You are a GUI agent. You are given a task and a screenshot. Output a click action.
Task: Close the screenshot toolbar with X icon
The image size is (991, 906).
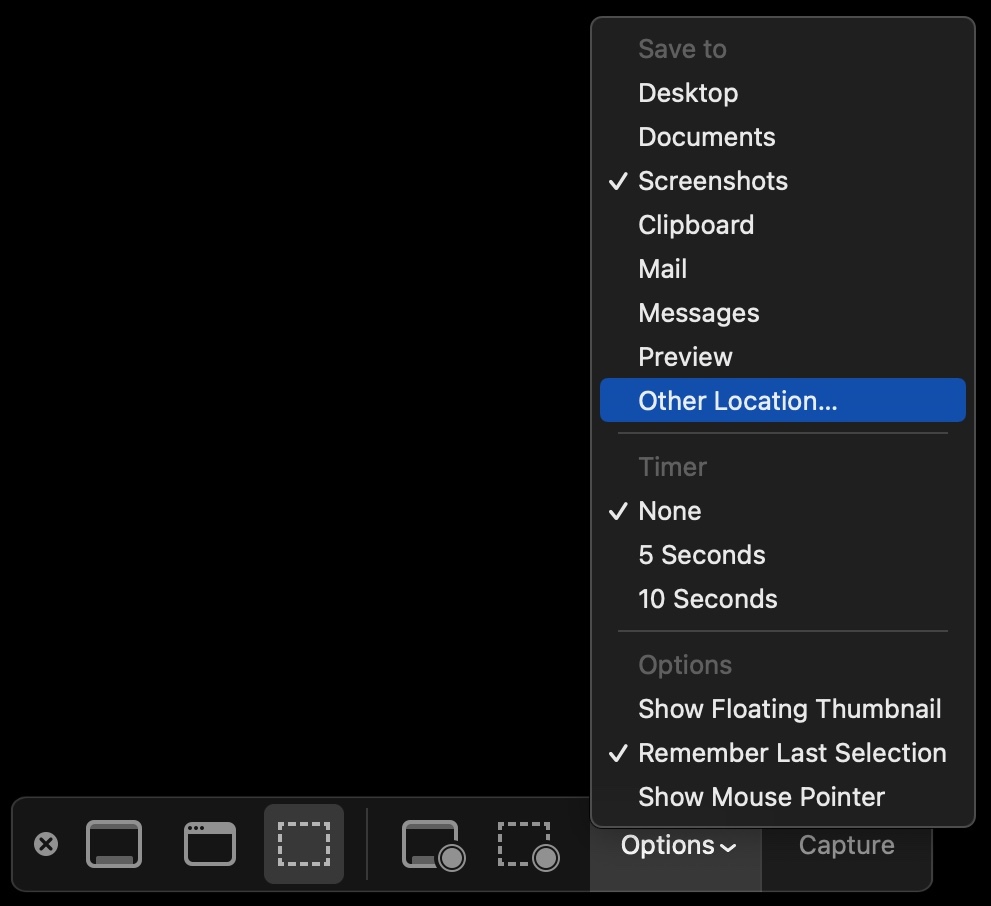tap(46, 845)
